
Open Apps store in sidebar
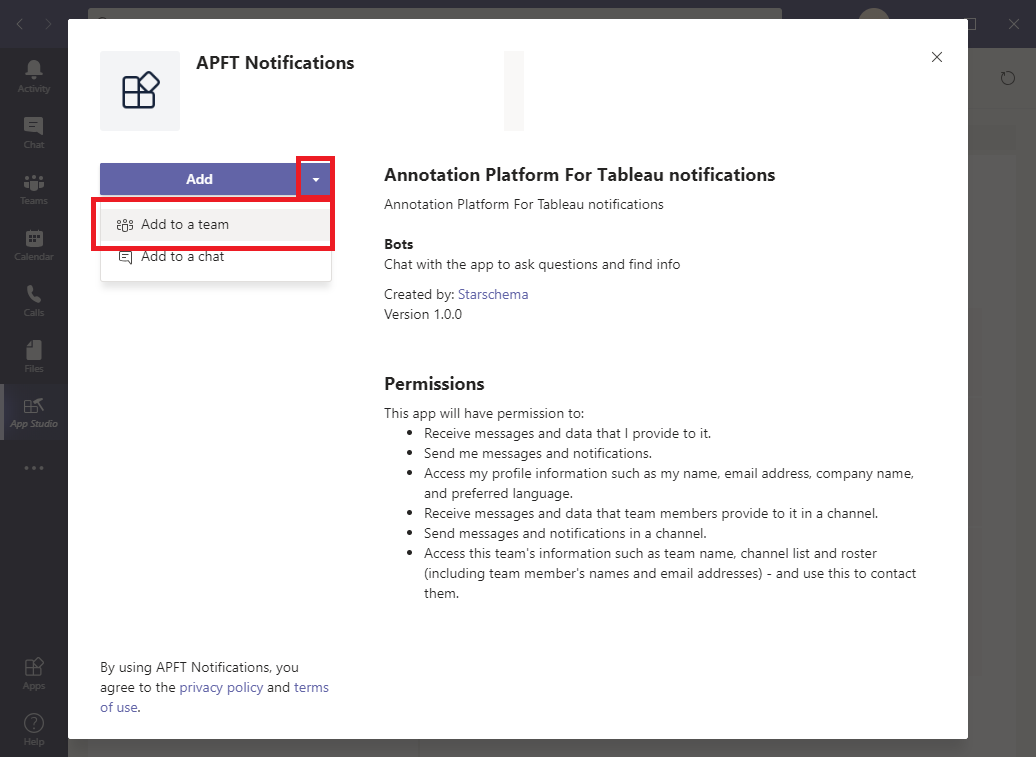pos(34,672)
